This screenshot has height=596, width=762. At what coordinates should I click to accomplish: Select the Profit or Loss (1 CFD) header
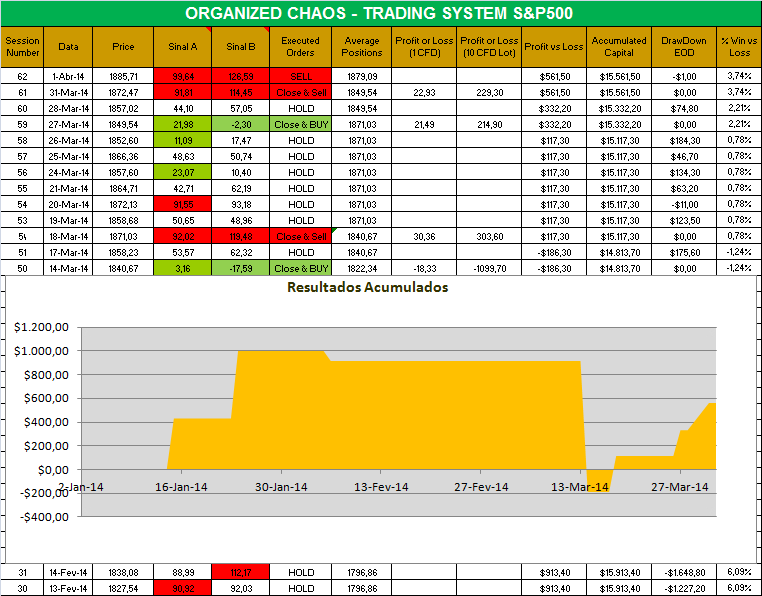point(424,47)
